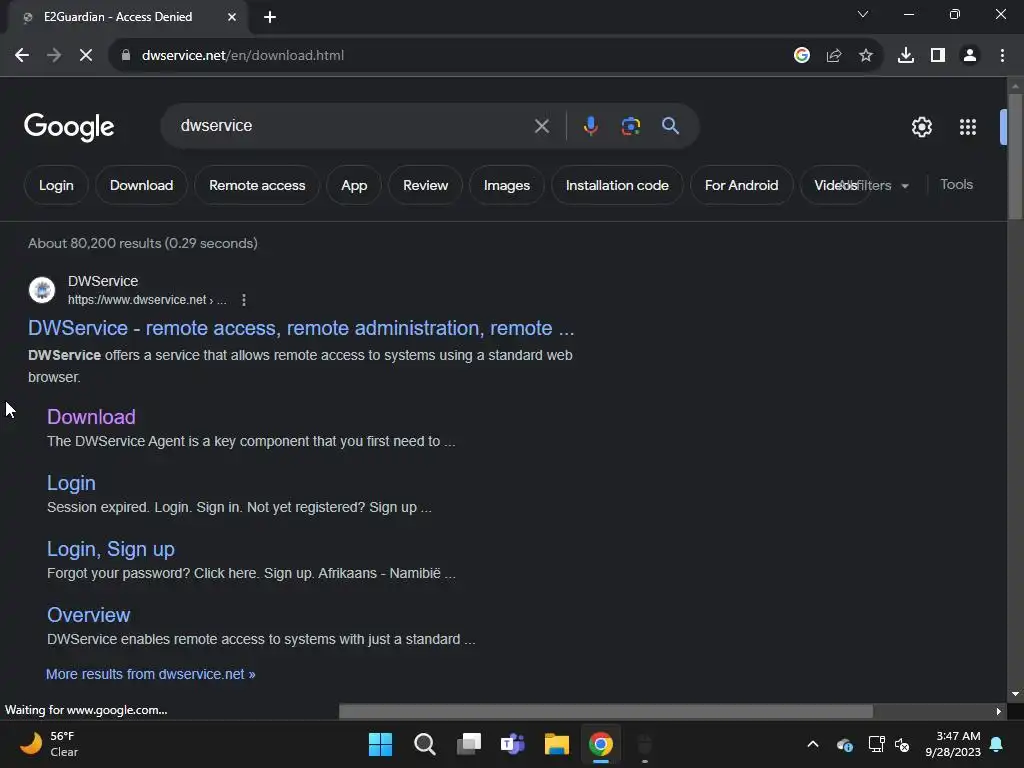Click the OneDrive cloud tray icon
The width and height of the screenshot is (1024, 768).
pos(845,744)
